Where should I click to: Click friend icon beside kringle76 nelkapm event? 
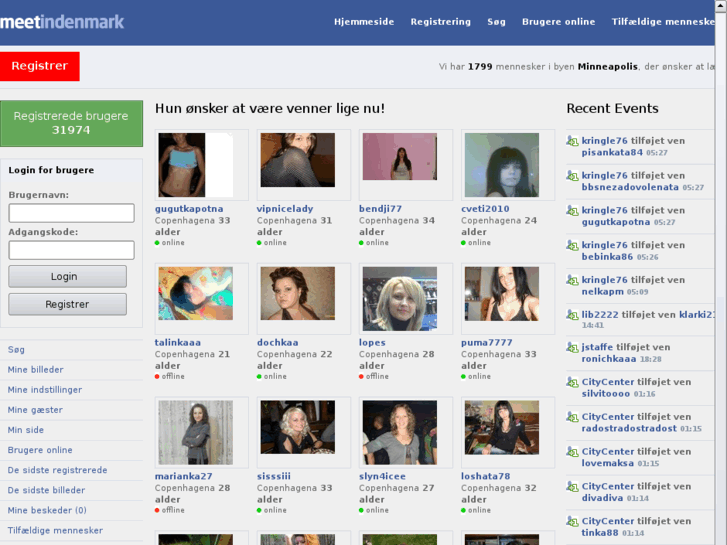(573, 280)
